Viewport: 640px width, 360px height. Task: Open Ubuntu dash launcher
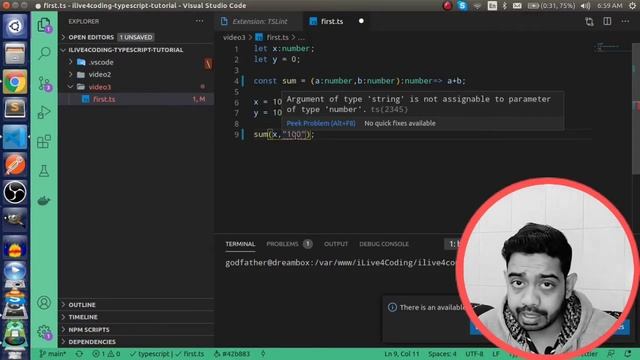pyautogui.click(x=15, y=27)
